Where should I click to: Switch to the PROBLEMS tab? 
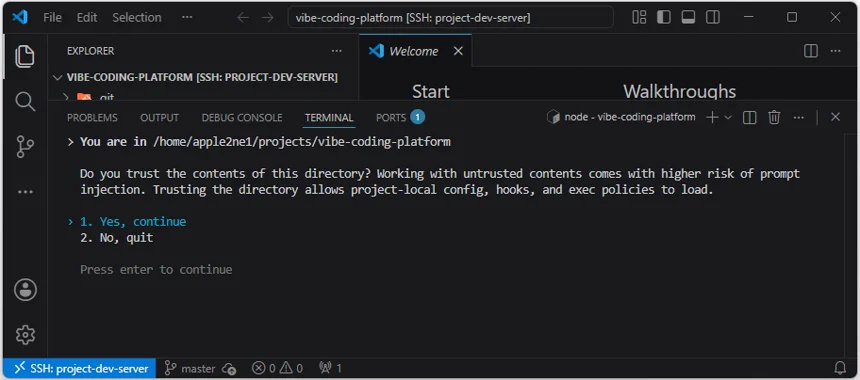pos(92,117)
